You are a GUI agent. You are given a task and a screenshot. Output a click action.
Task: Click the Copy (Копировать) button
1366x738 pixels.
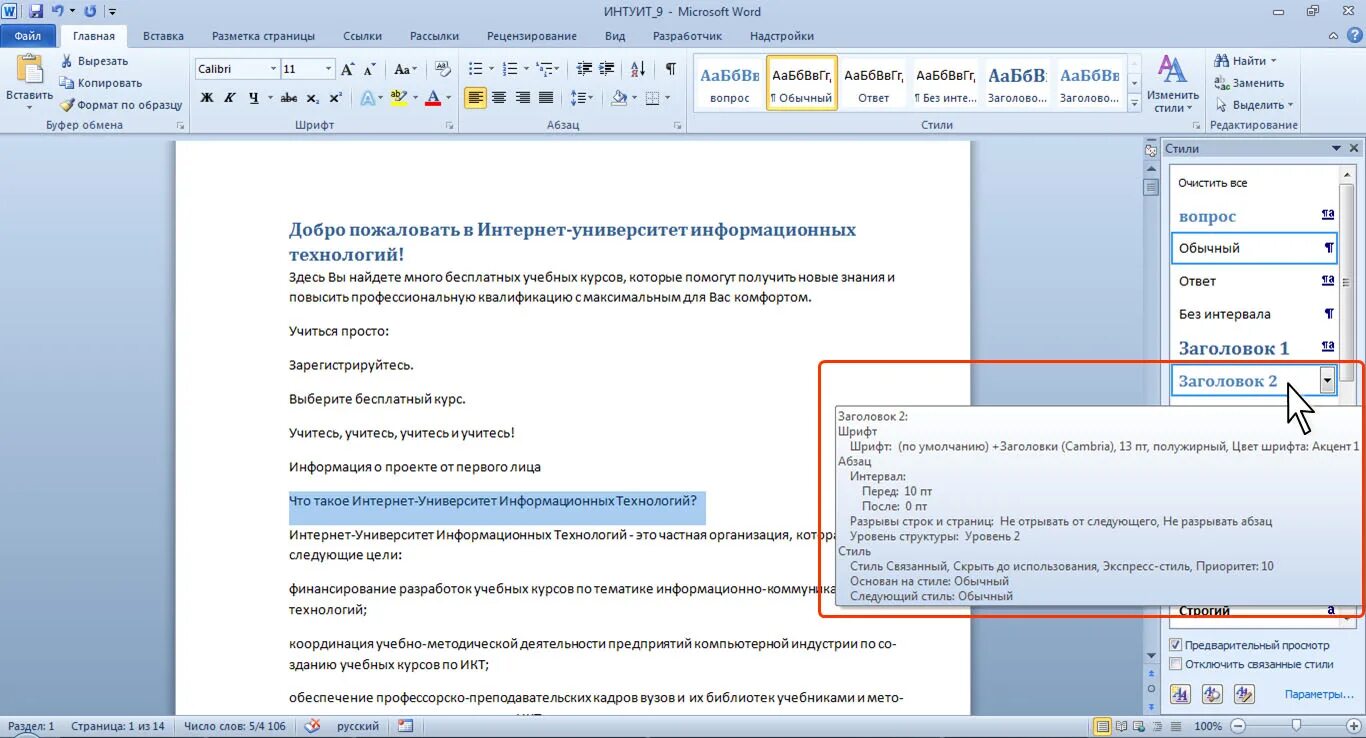coord(100,83)
